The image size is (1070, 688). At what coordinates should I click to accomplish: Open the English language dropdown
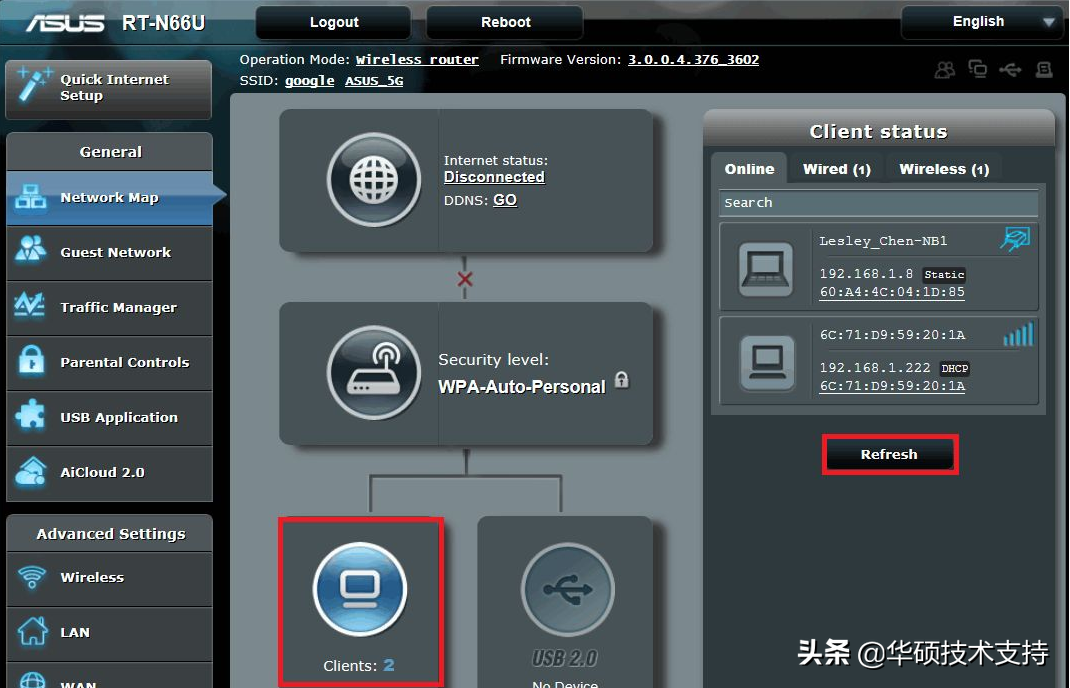982,23
